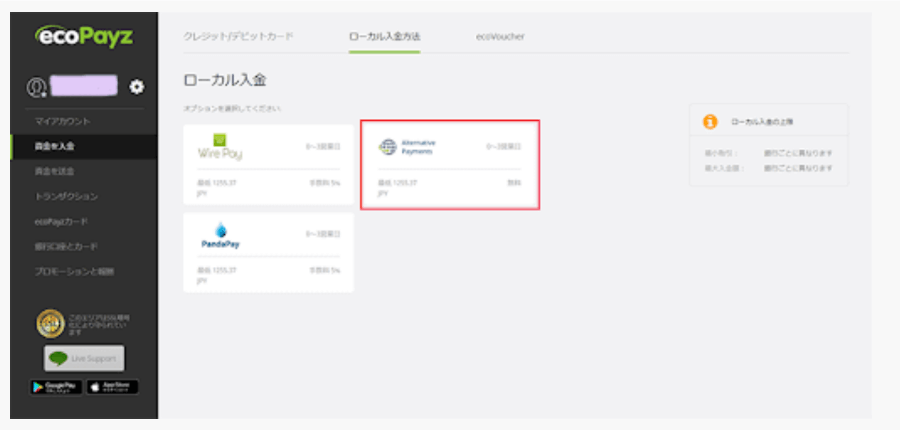Open the user profile avatar icon

37,87
